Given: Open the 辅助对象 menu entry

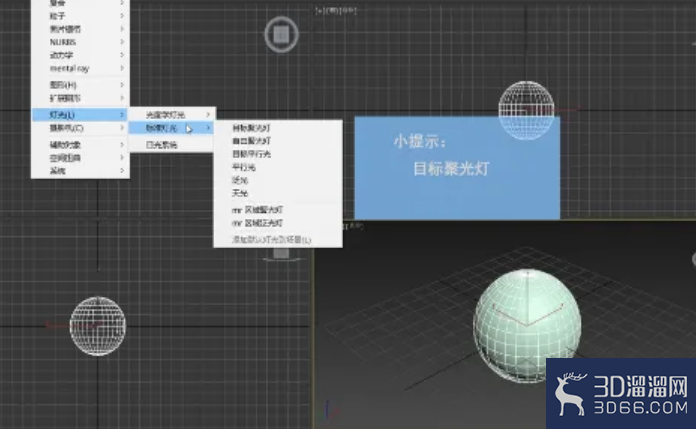Looking at the screenshot, I should click(x=80, y=145).
